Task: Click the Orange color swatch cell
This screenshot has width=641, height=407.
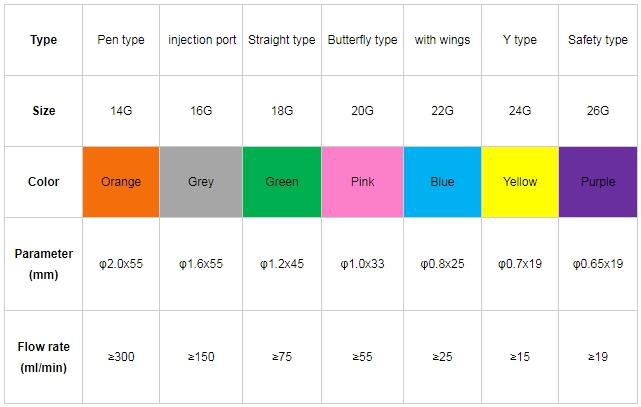Action: pos(121,182)
